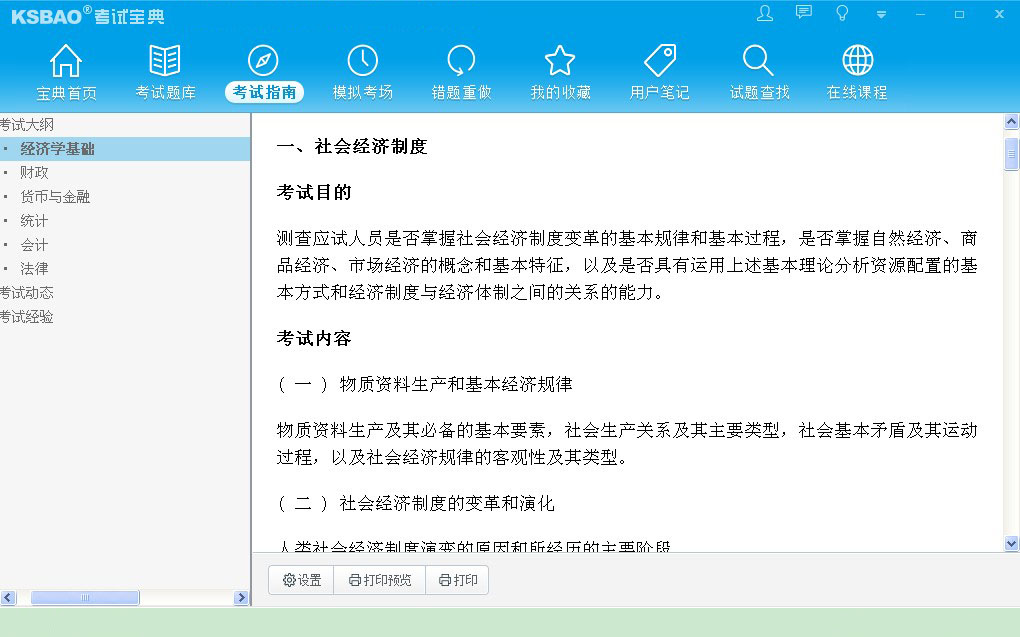Expand the 考试经验 tree node

[27, 317]
